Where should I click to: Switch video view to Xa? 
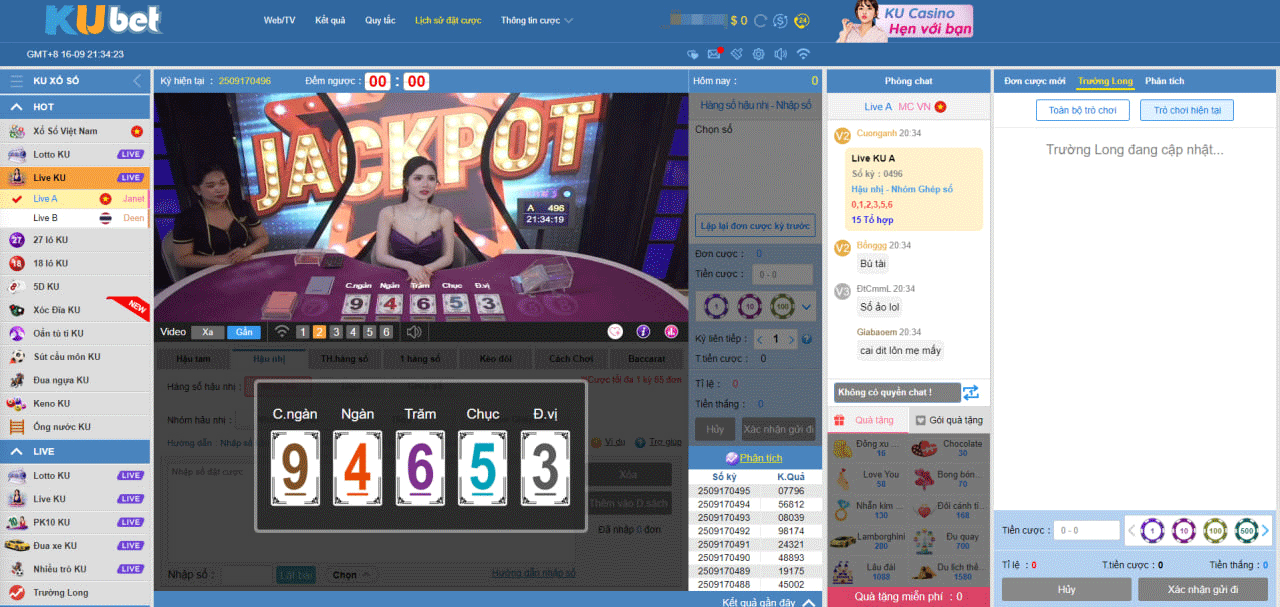point(207,332)
